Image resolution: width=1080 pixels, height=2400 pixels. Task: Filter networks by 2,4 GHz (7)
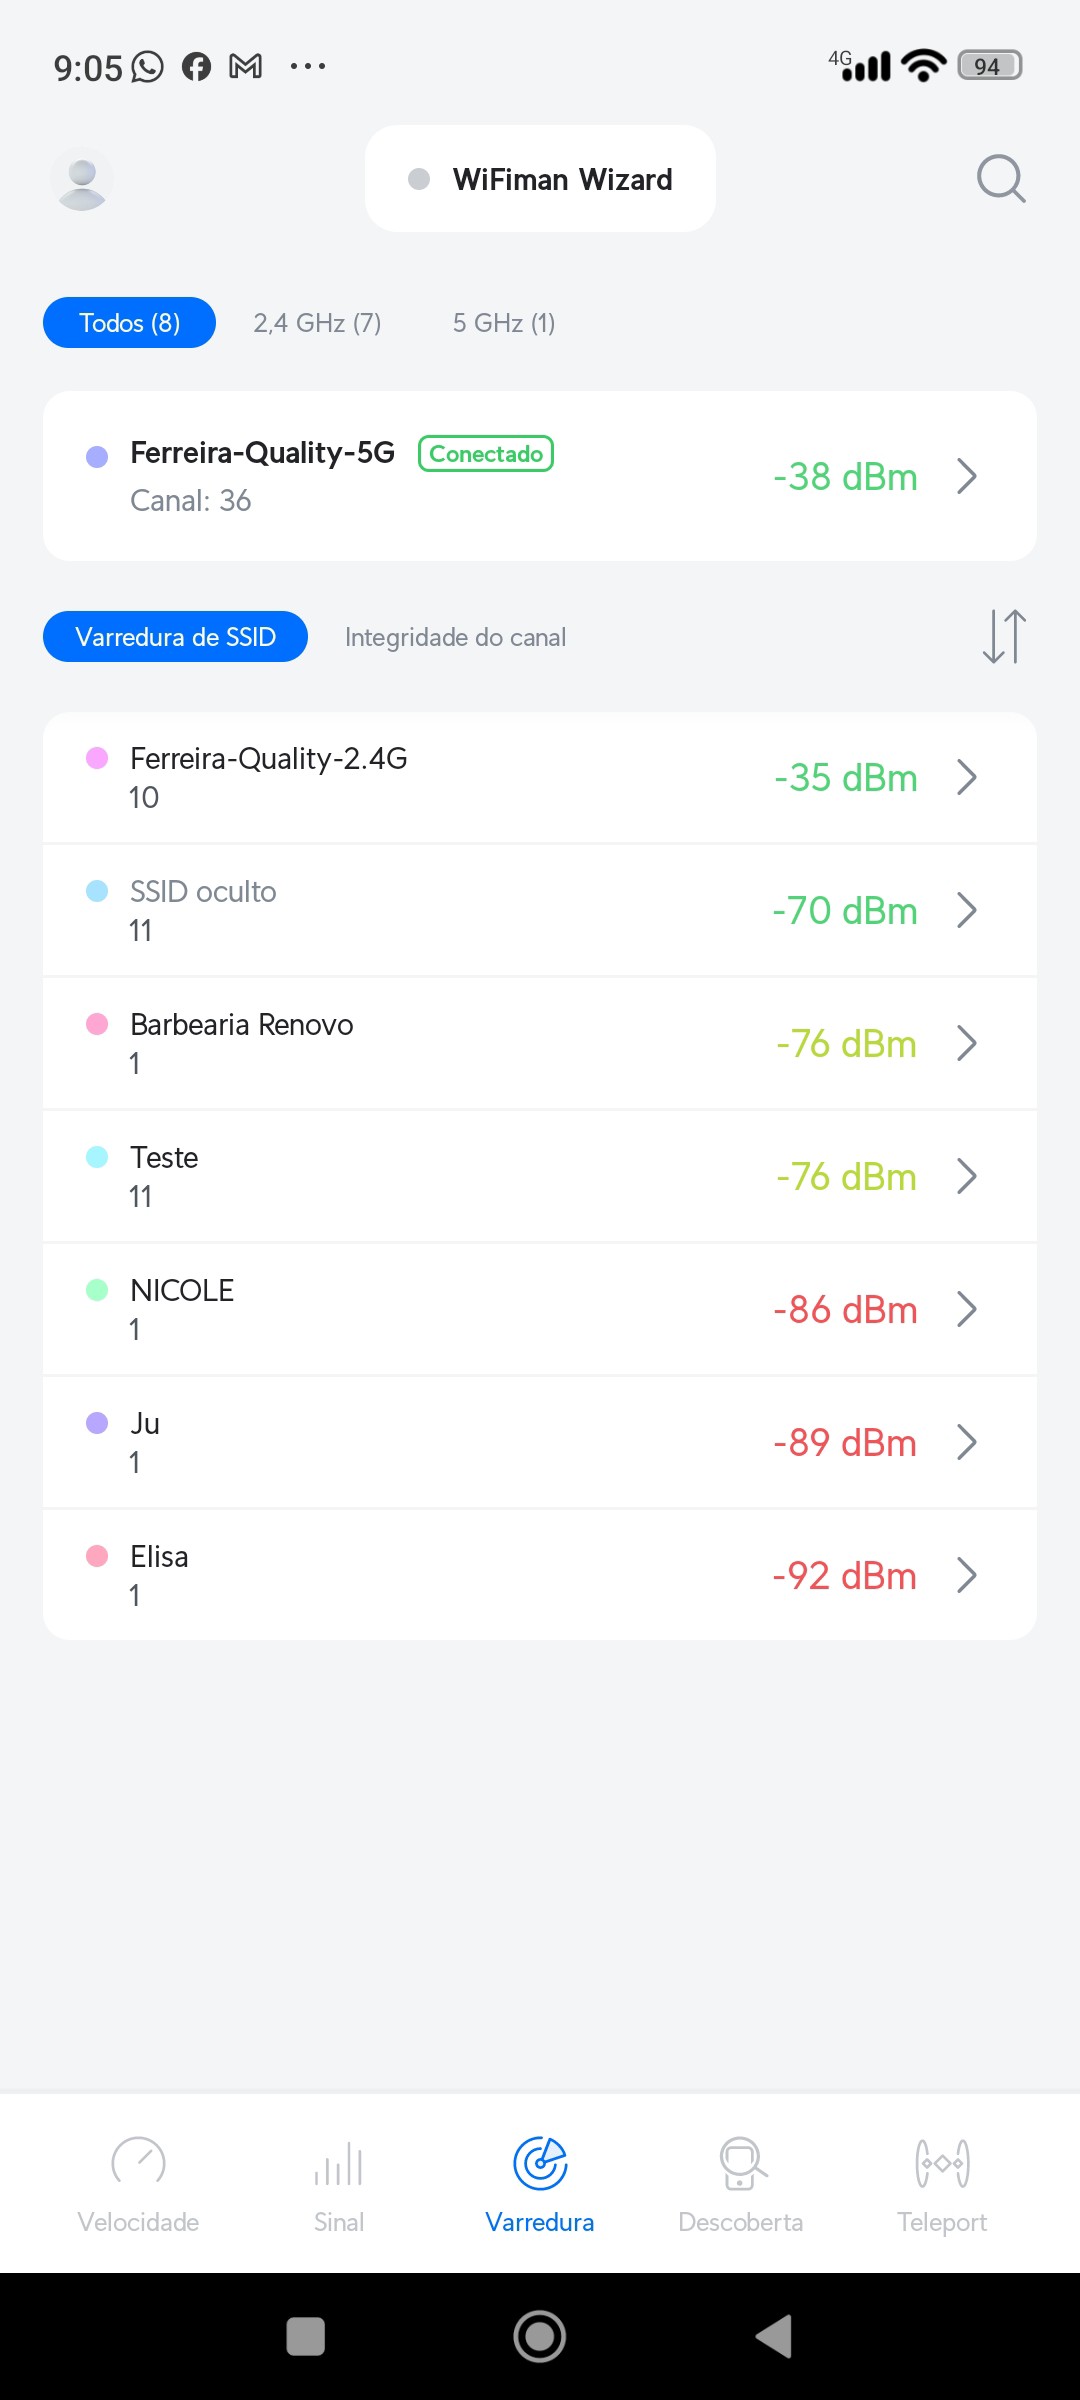pyautogui.click(x=317, y=323)
